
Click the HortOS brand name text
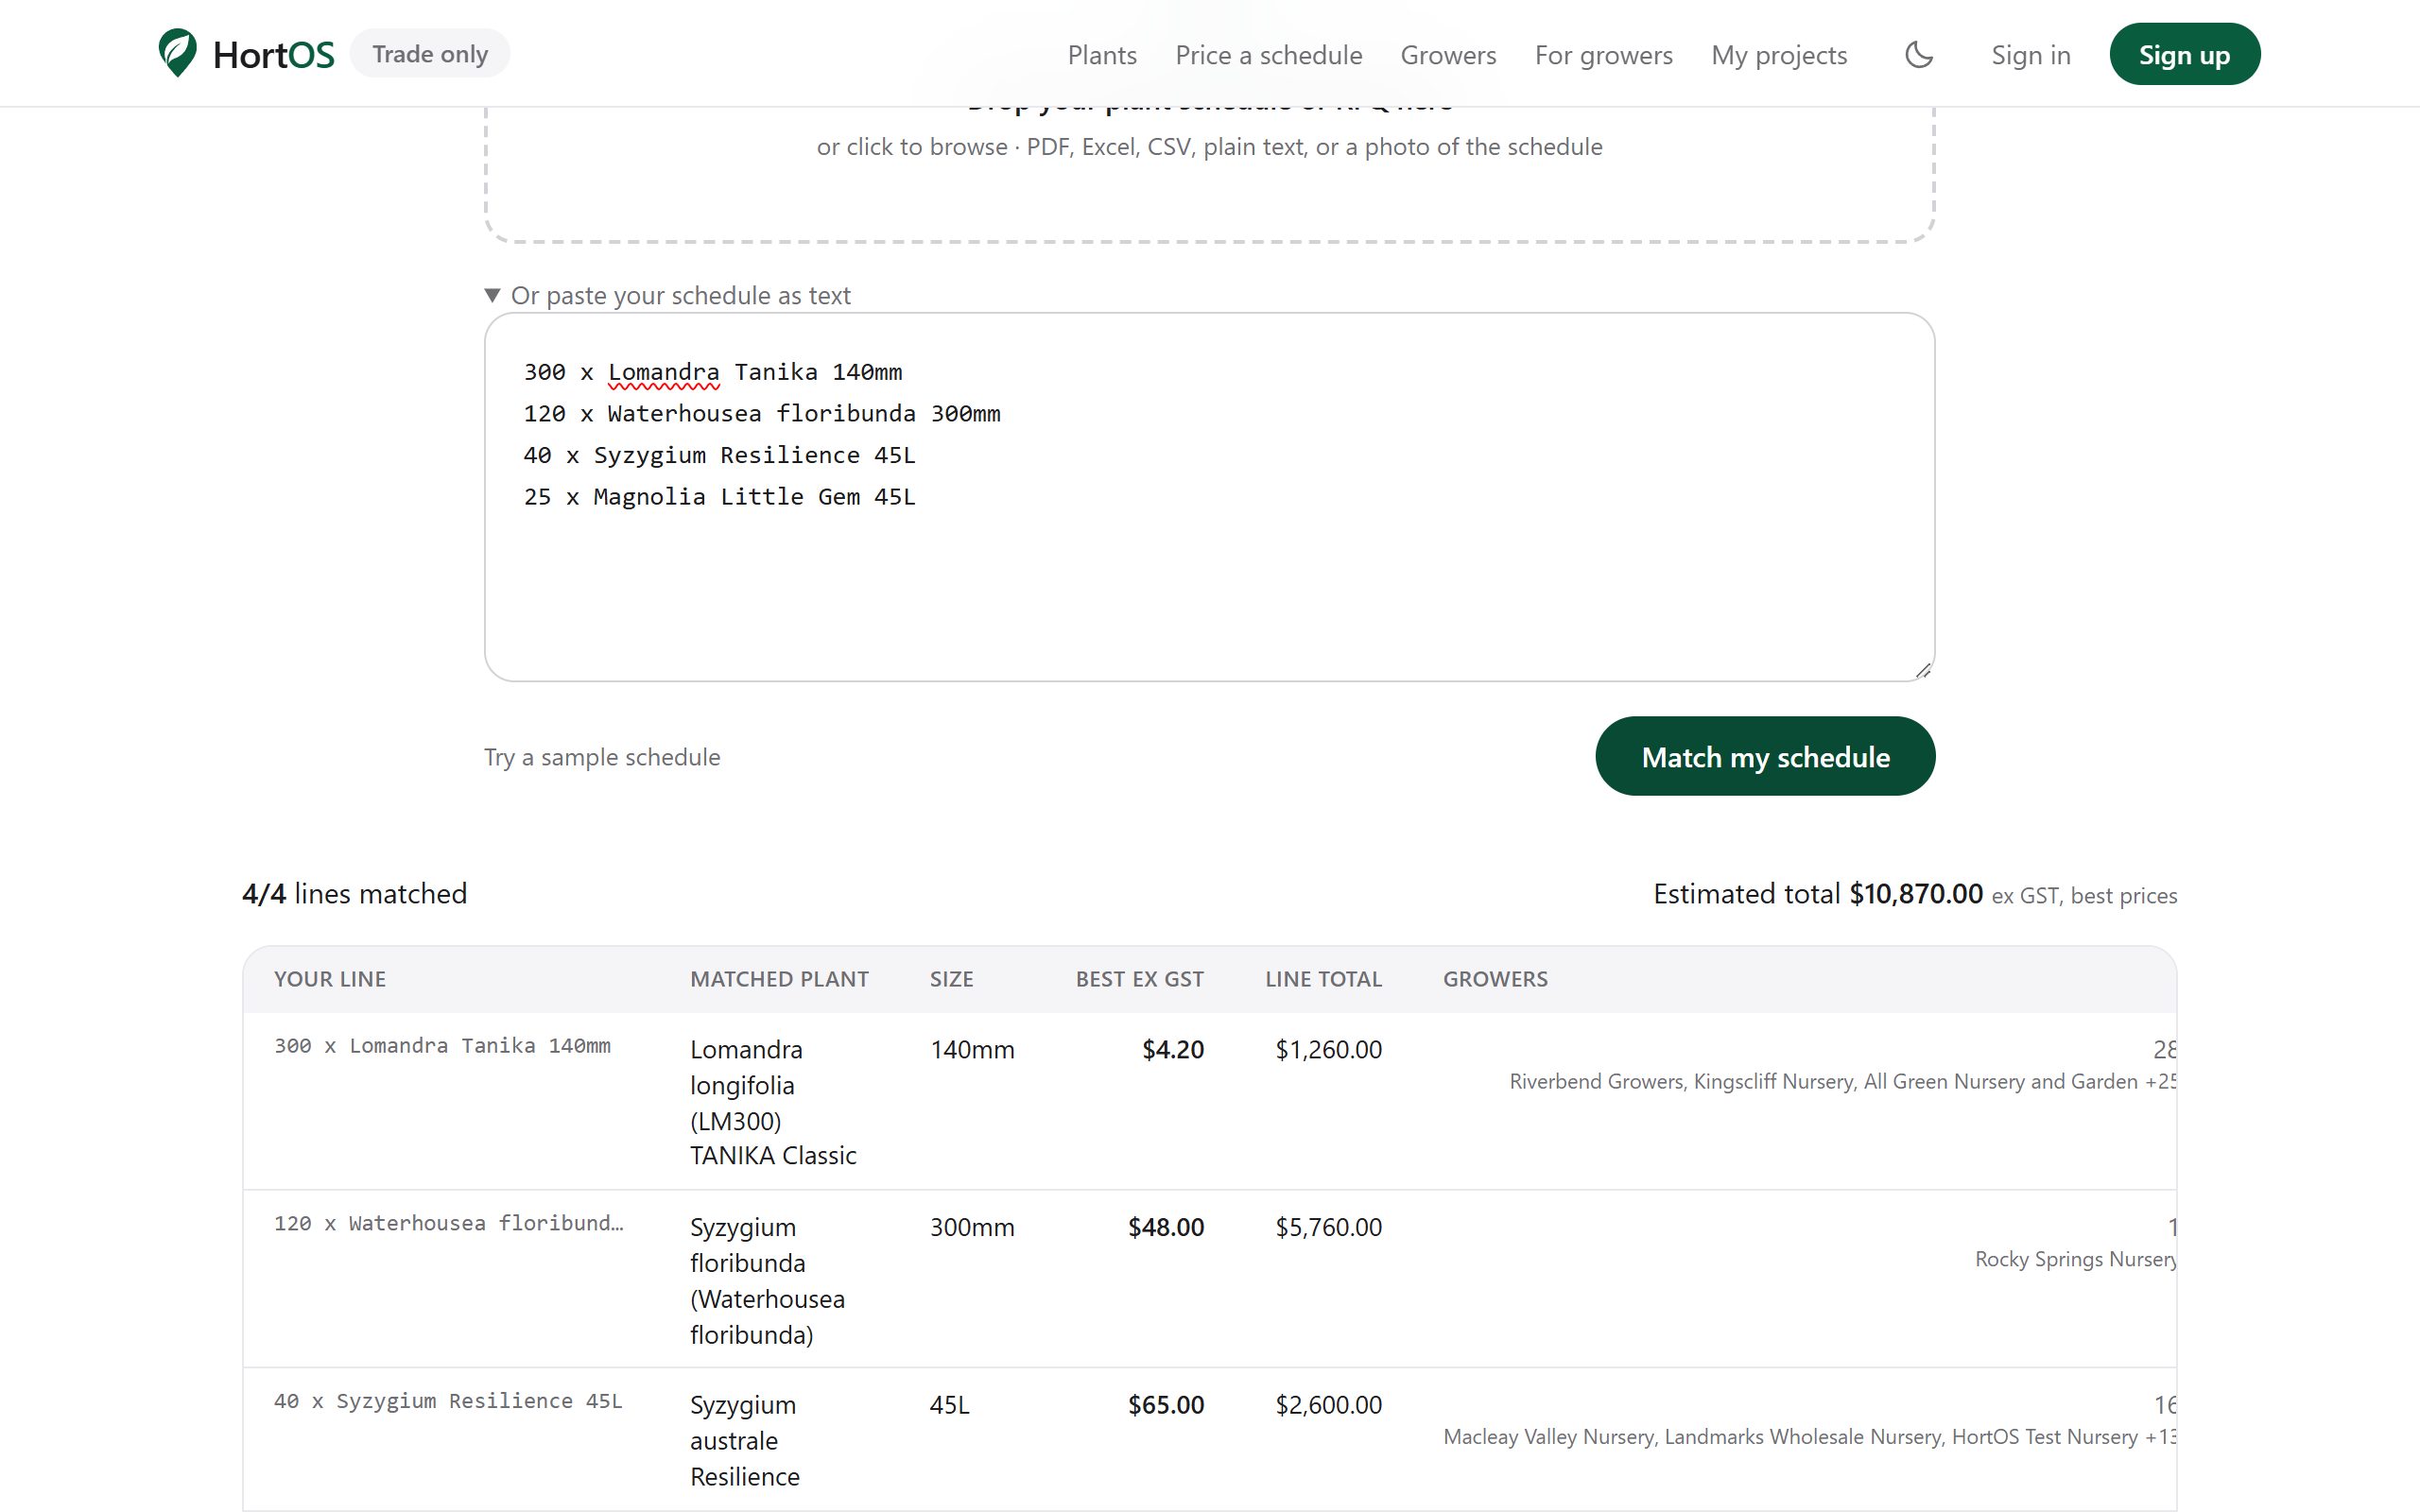pos(274,55)
